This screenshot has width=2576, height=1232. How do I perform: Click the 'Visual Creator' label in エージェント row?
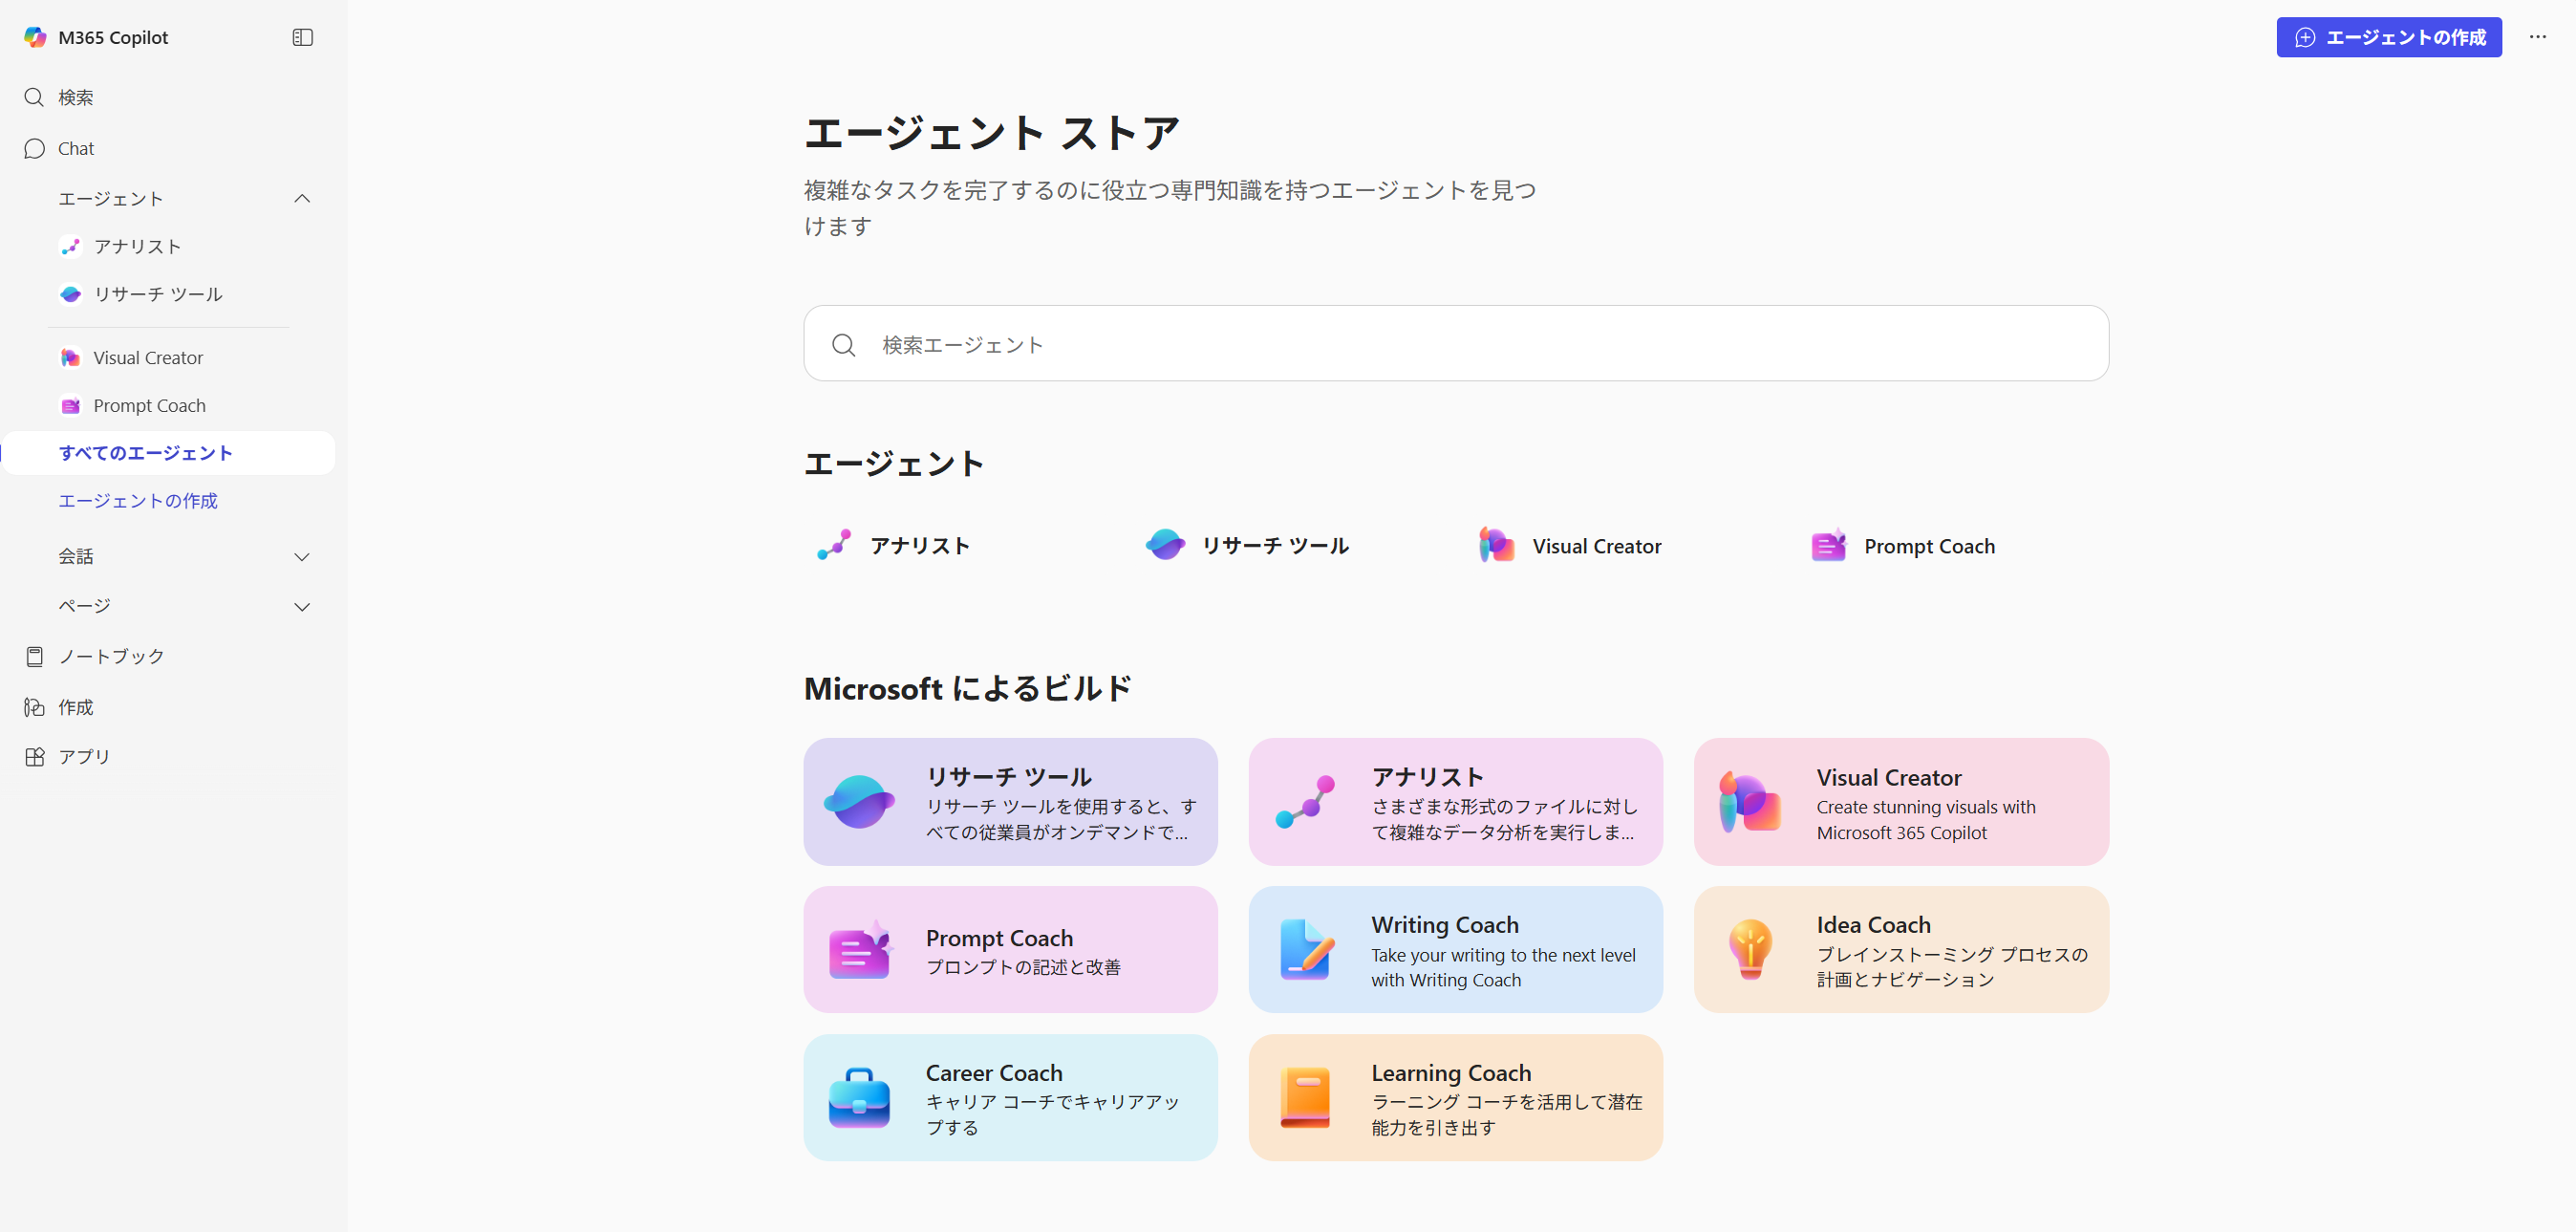pos(1596,546)
